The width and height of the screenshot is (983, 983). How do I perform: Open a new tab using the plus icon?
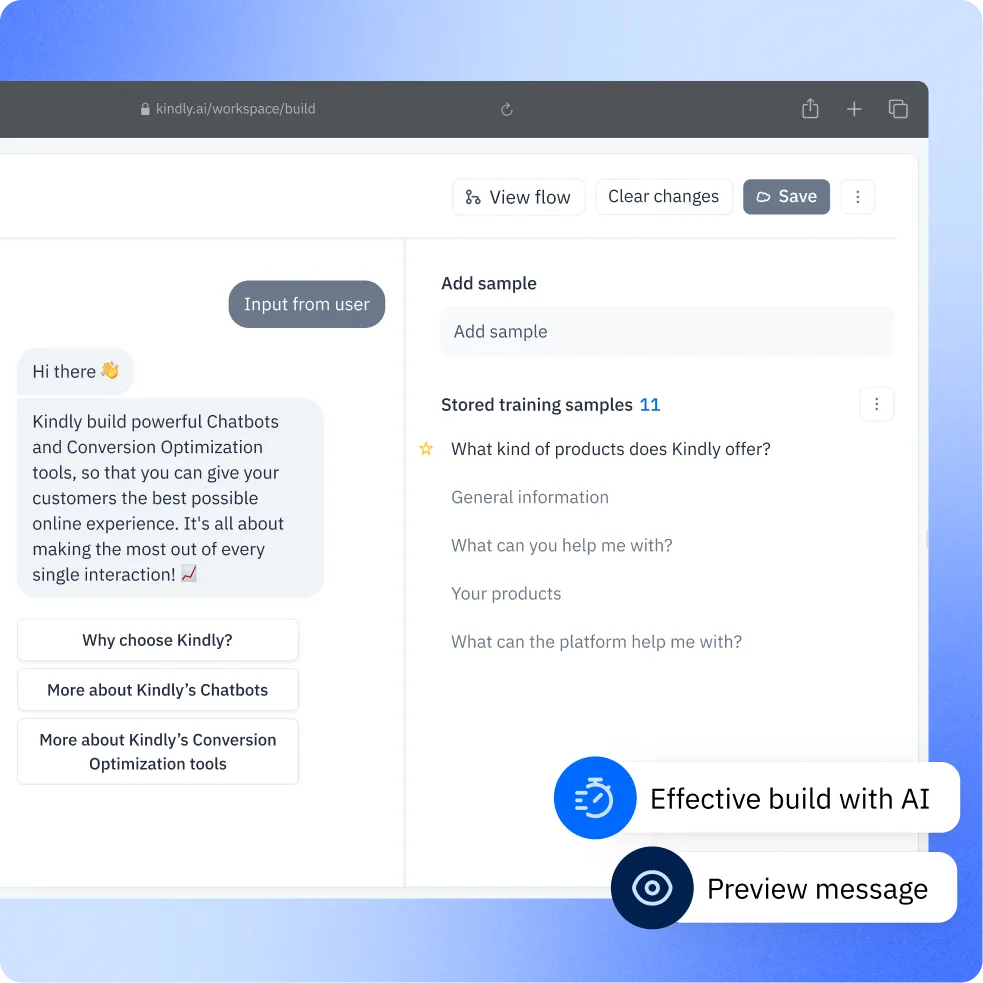(854, 109)
